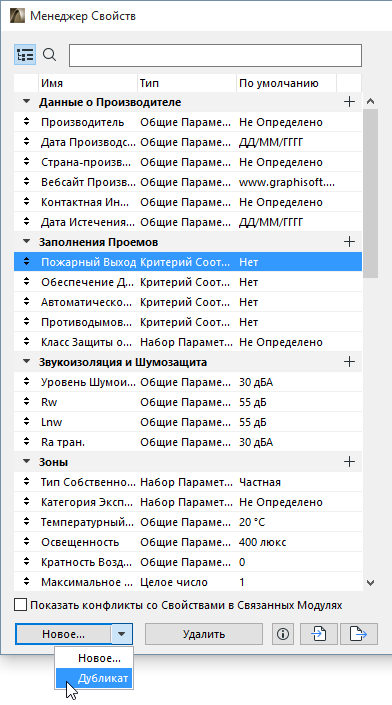Click the Удалить button
This screenshot has height=705, width=392.
coord(204,634)
